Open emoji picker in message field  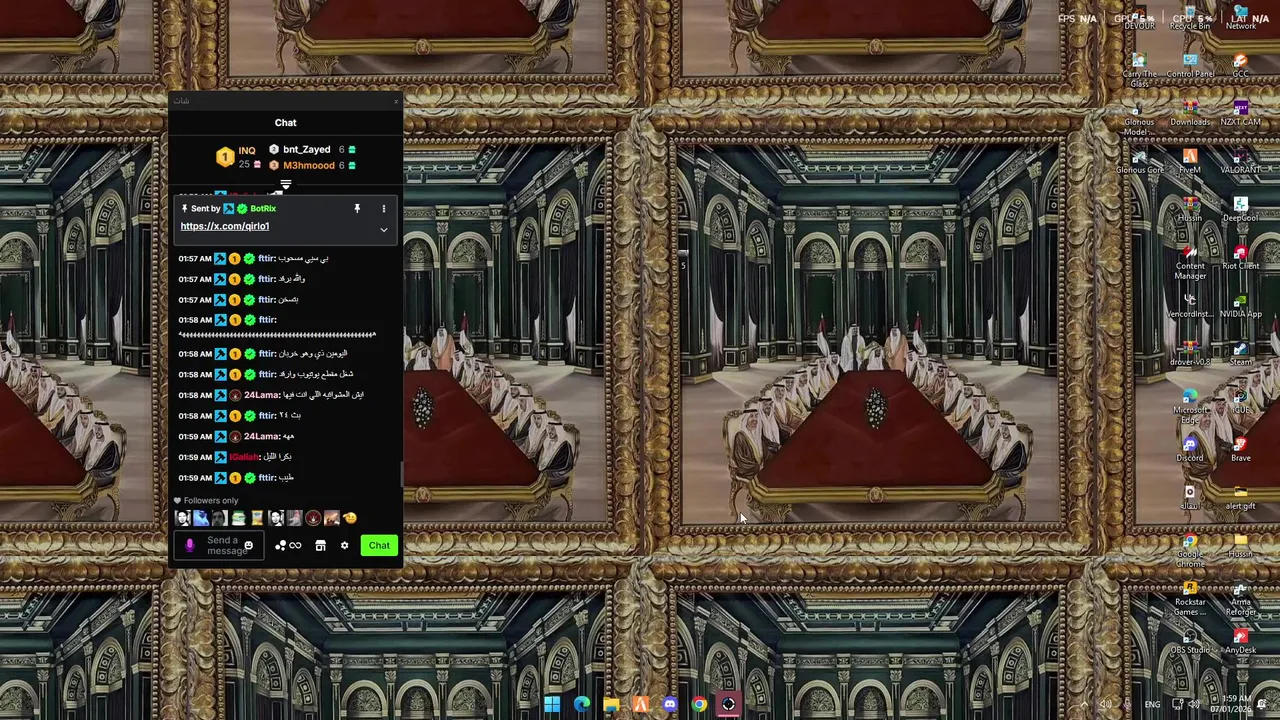(249, 546)
